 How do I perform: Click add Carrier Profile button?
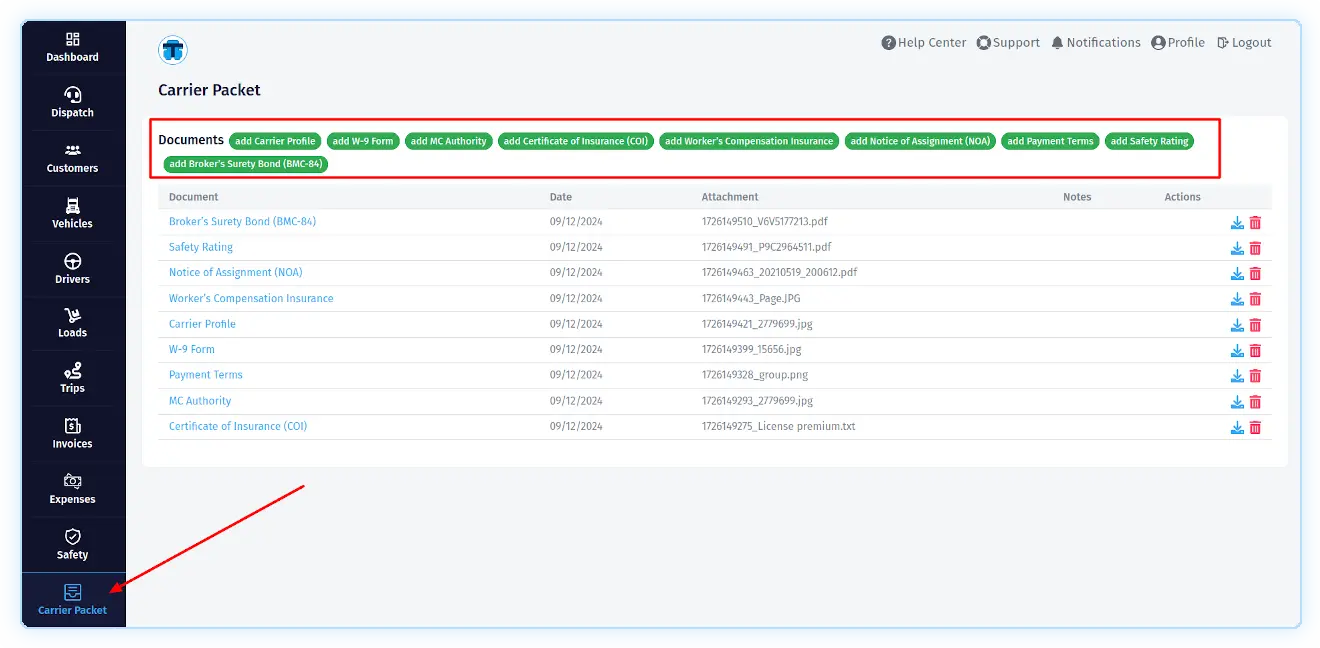point(275,141)
